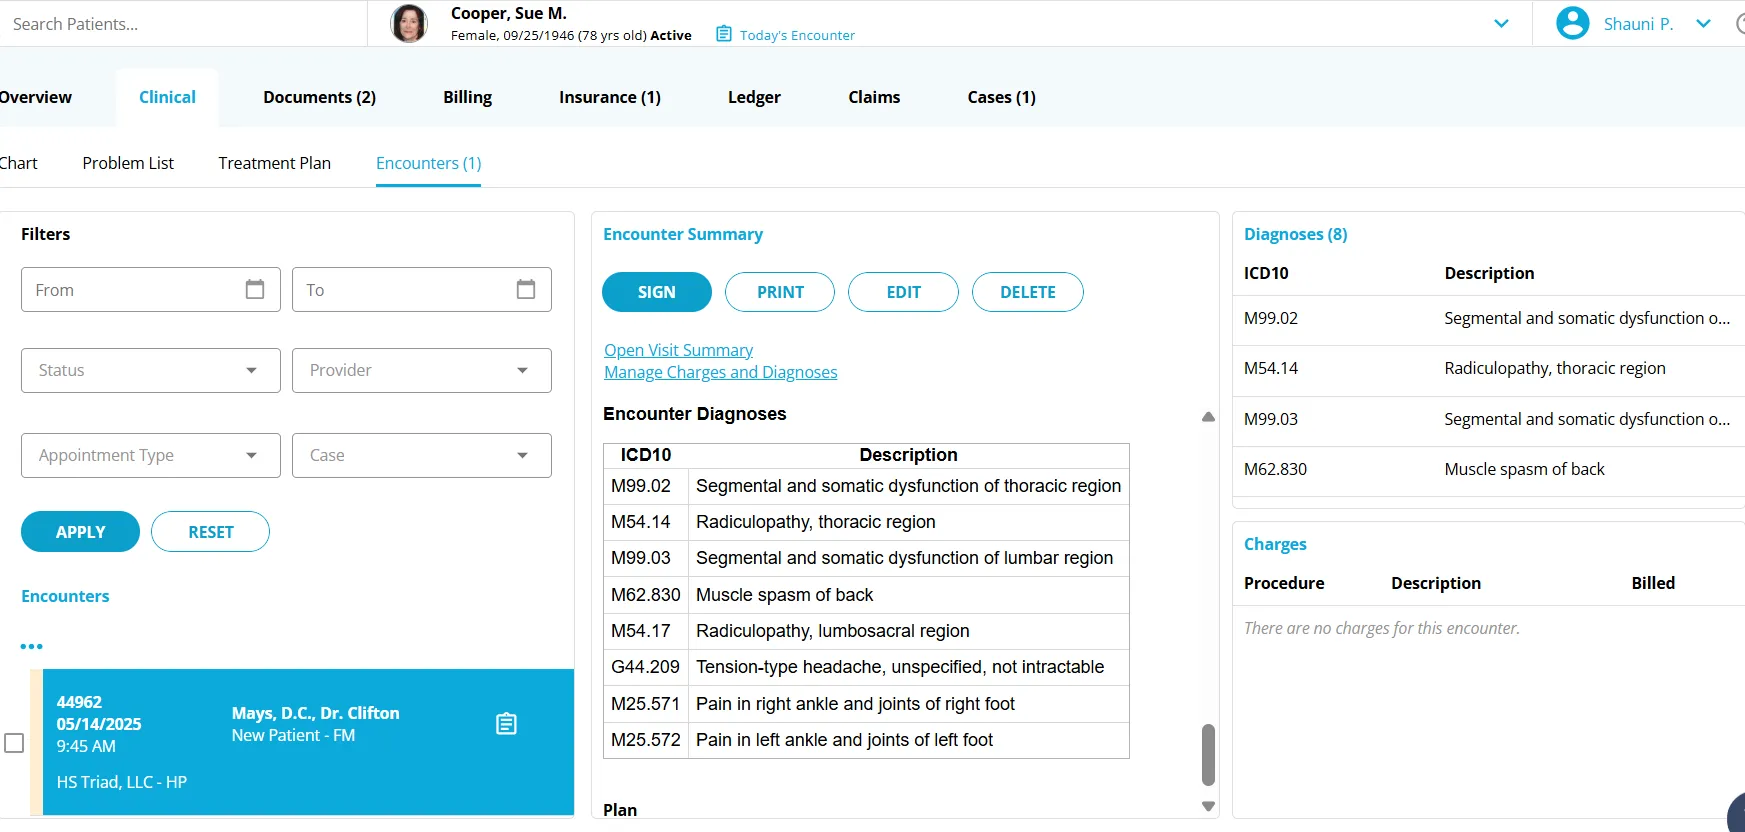Click the SIGN button
1745x832 pixels.
click(x=657, y=292)
